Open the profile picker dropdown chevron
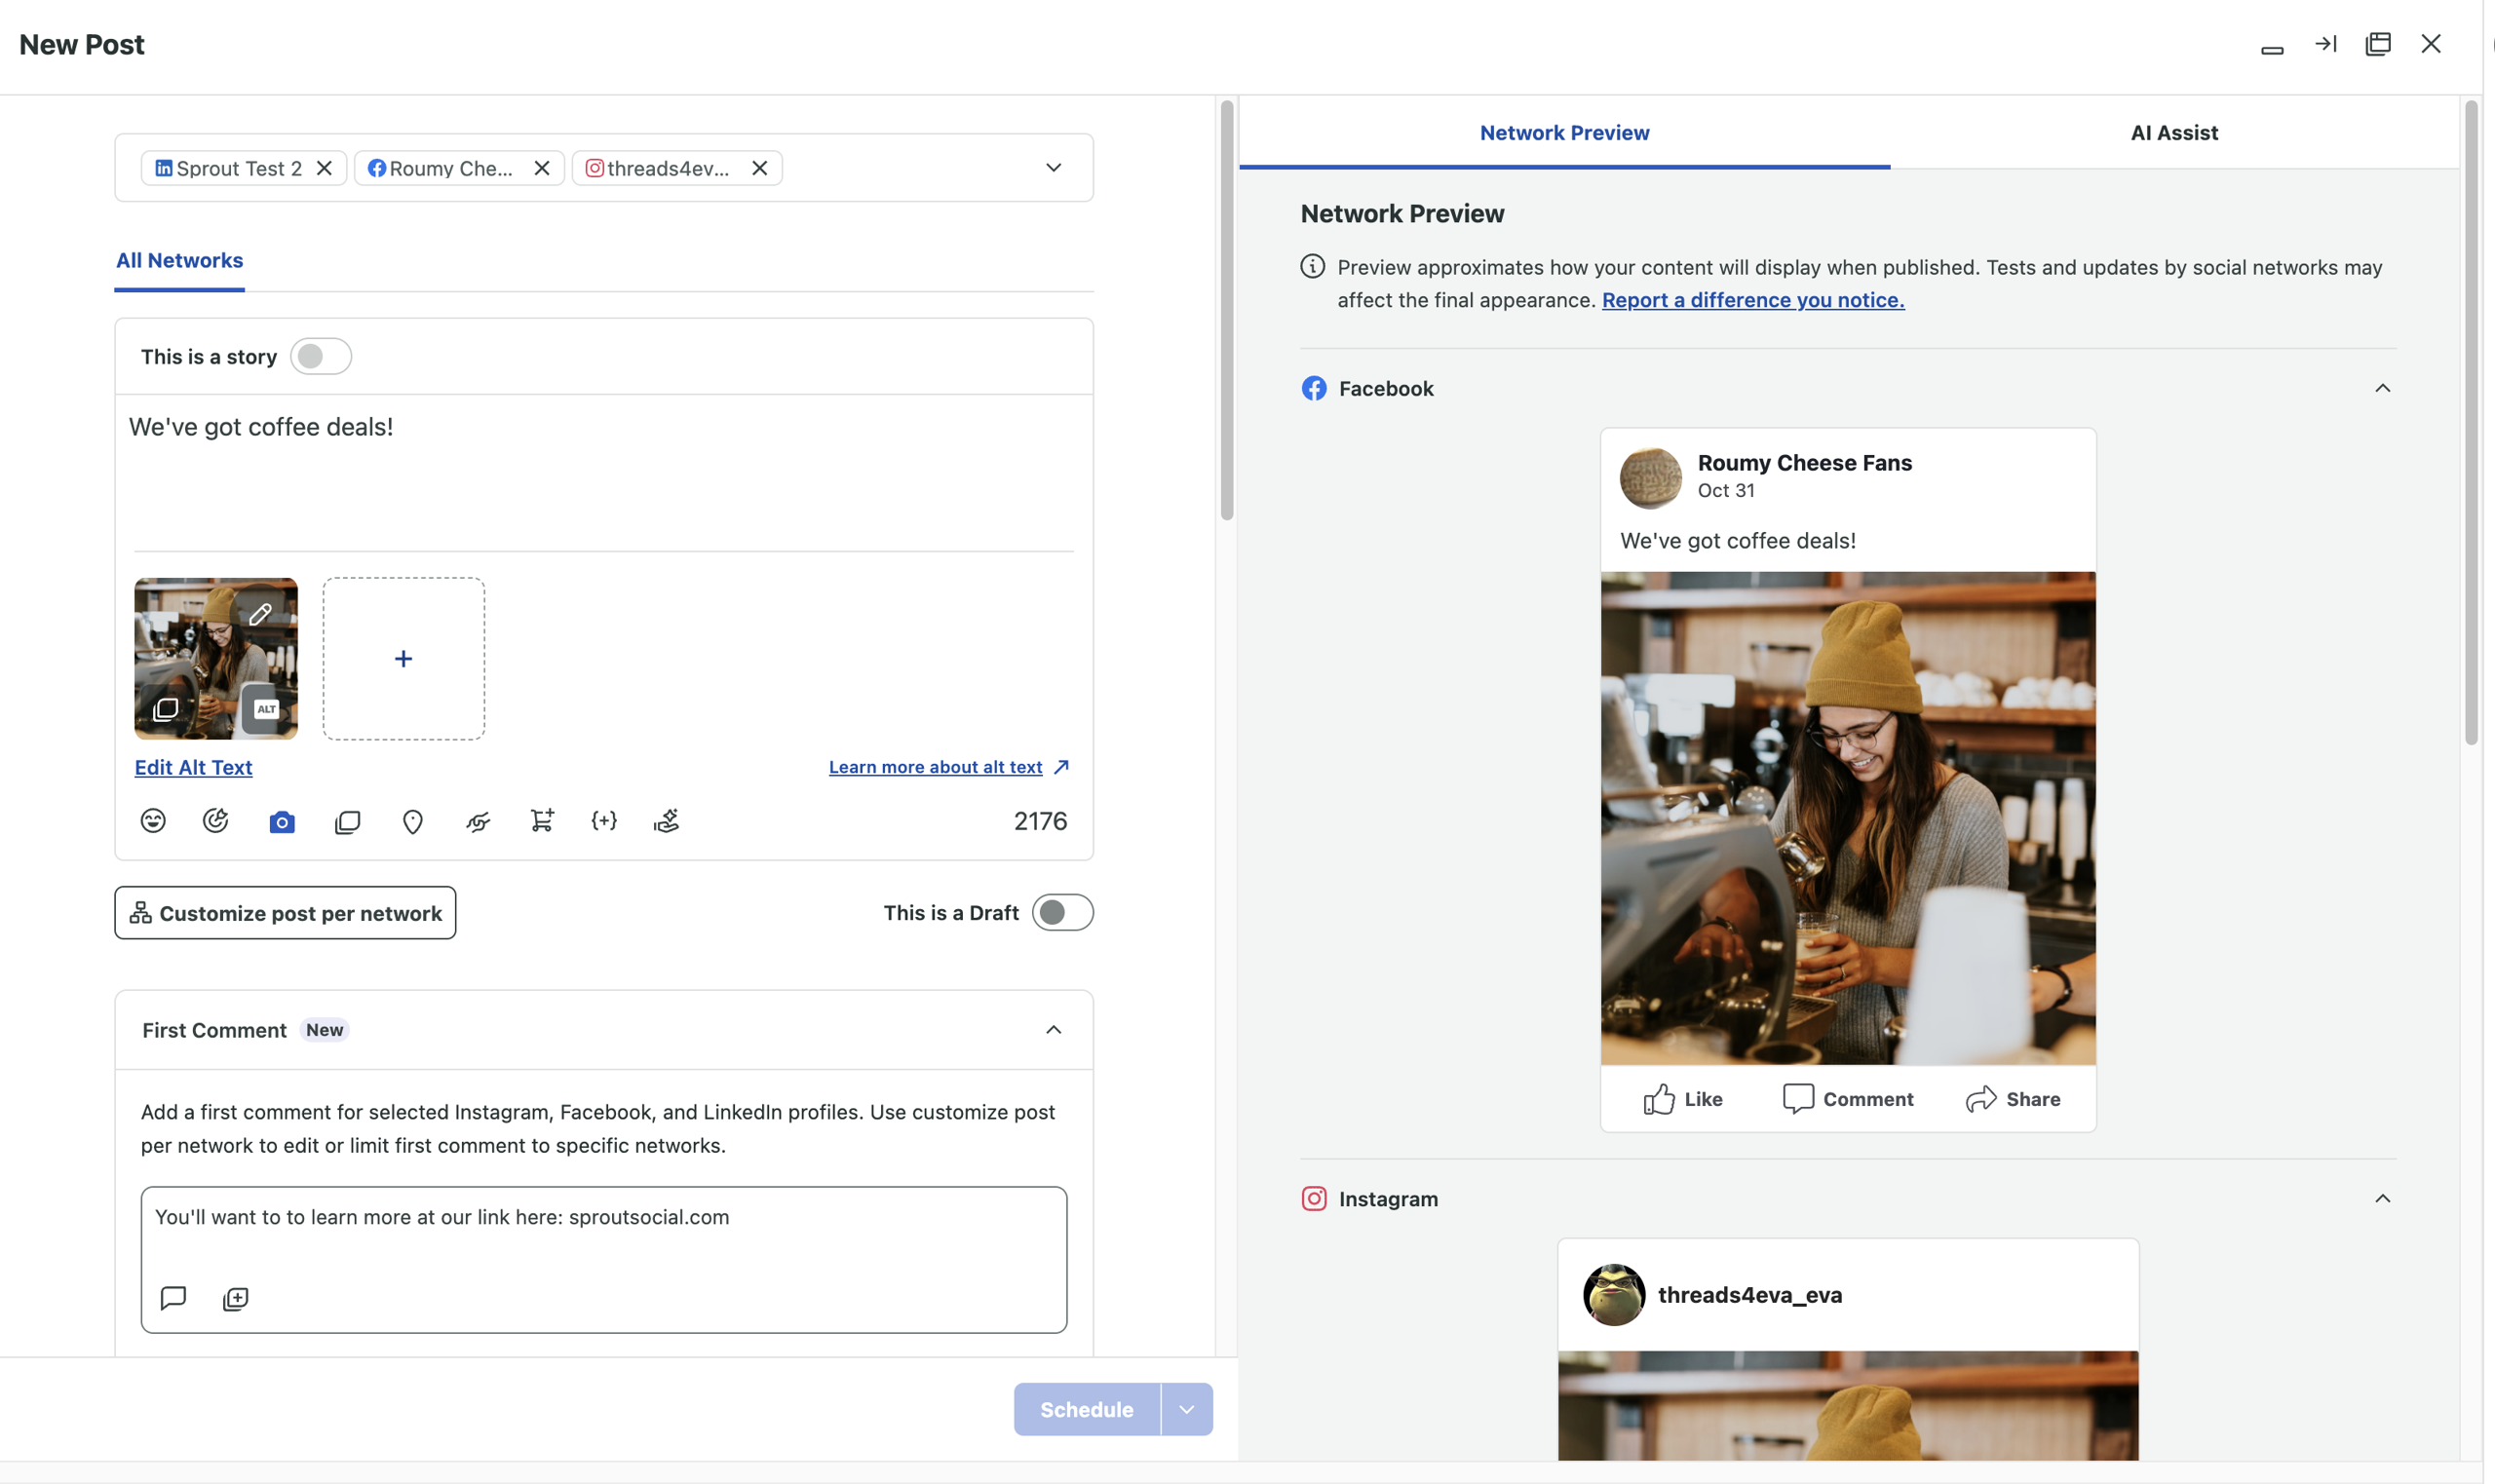The image size is (2495, 1484). (1054, 167)
